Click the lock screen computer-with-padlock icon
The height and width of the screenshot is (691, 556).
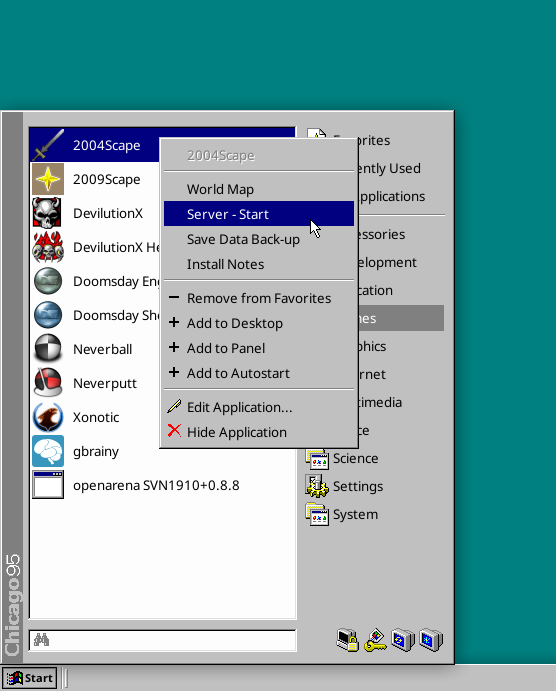pos(347,640)
